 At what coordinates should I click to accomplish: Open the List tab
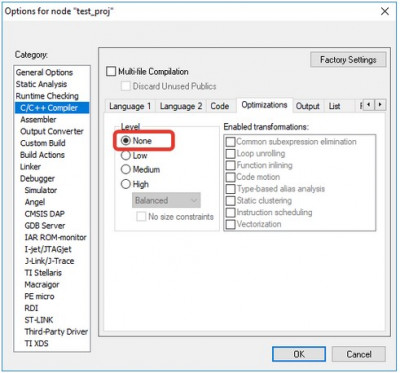[334, 106]
